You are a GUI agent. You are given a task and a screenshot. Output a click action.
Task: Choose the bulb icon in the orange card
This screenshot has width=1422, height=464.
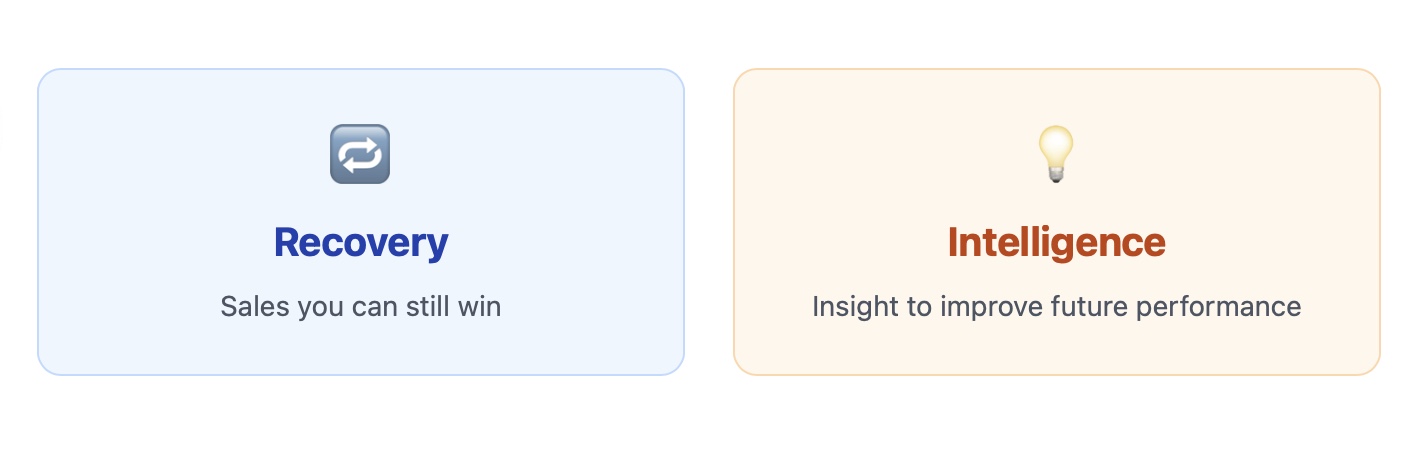pyautogui.click(x=1056, y=154)
